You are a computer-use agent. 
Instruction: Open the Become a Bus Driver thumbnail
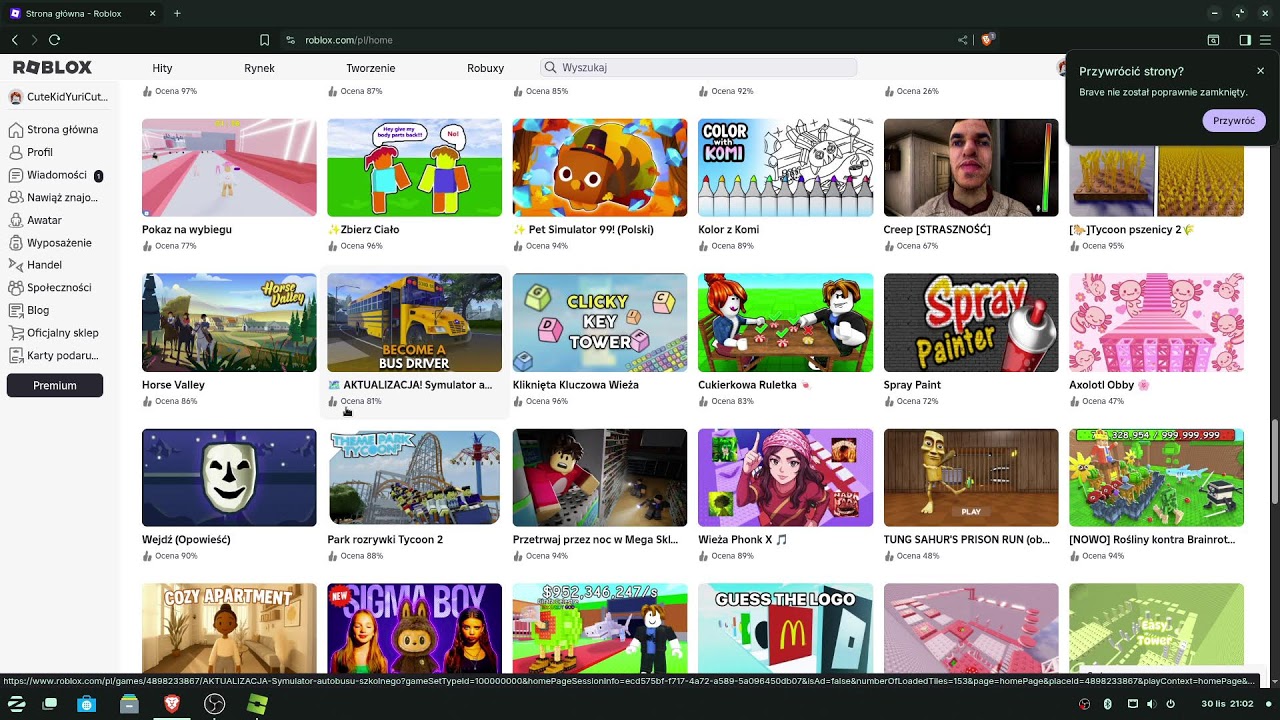[414, 323]
